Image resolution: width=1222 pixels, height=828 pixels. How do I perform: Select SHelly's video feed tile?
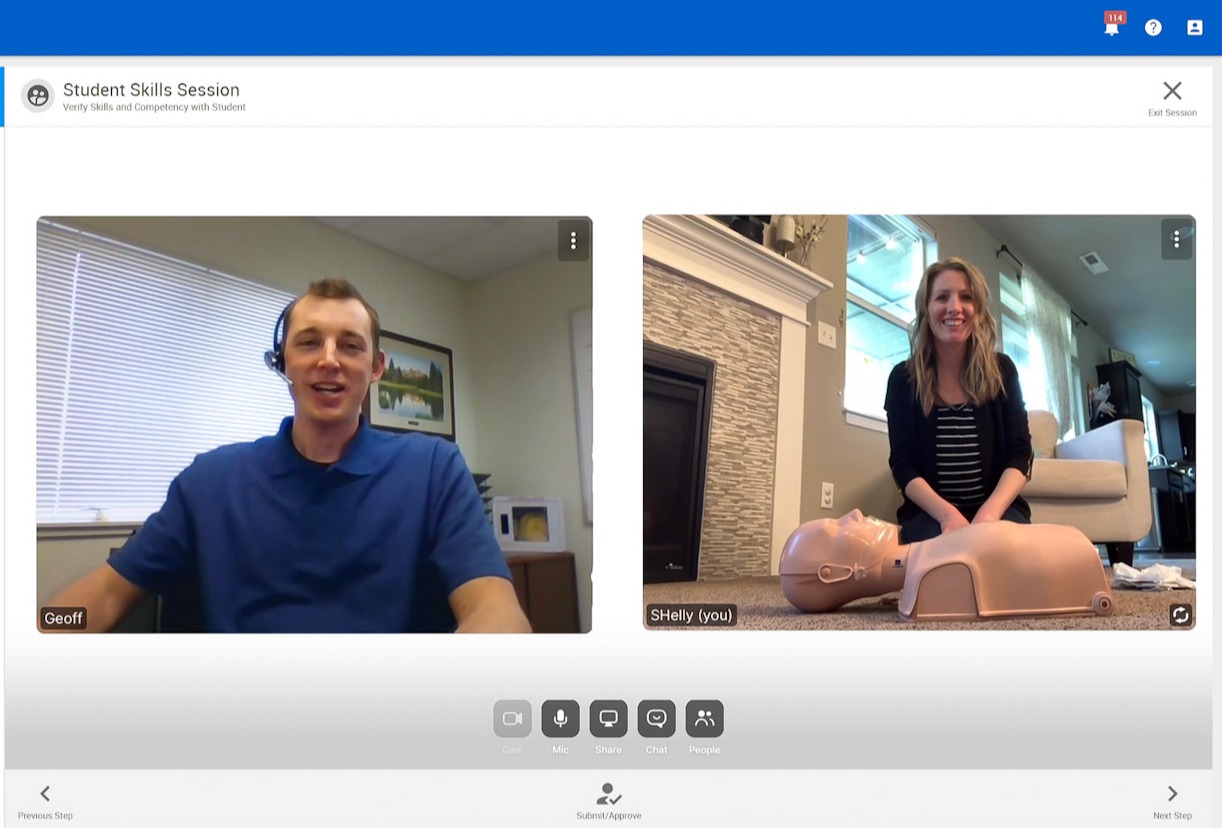pos(918,422)
